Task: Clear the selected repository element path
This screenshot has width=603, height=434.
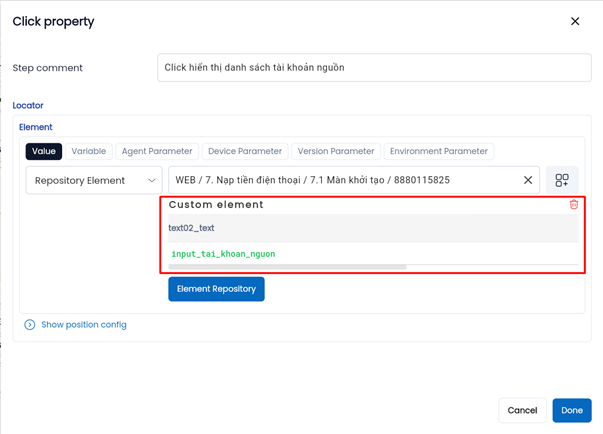Action: (x=528, y=180)
